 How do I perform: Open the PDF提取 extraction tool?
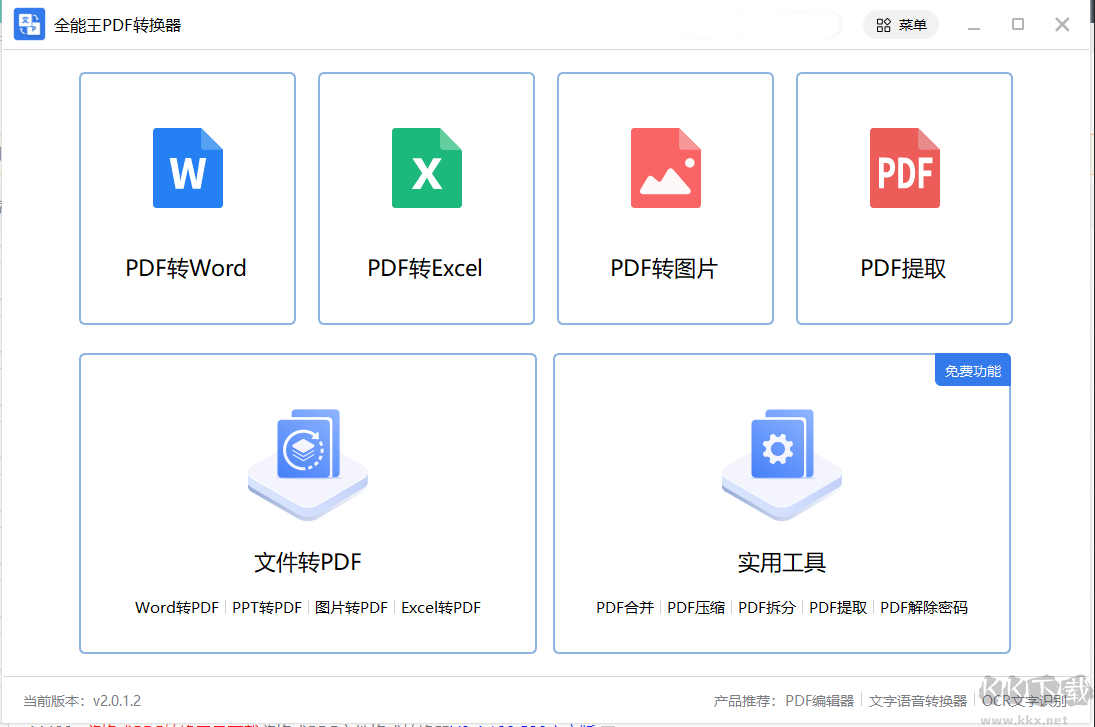pyautogui.click(x=904, y=198)
